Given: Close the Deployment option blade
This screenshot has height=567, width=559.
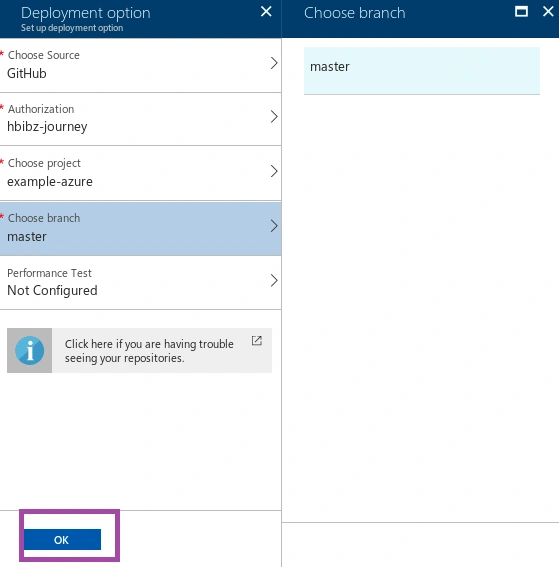Looking at the screenshot, I should click(x=266, y=12).
